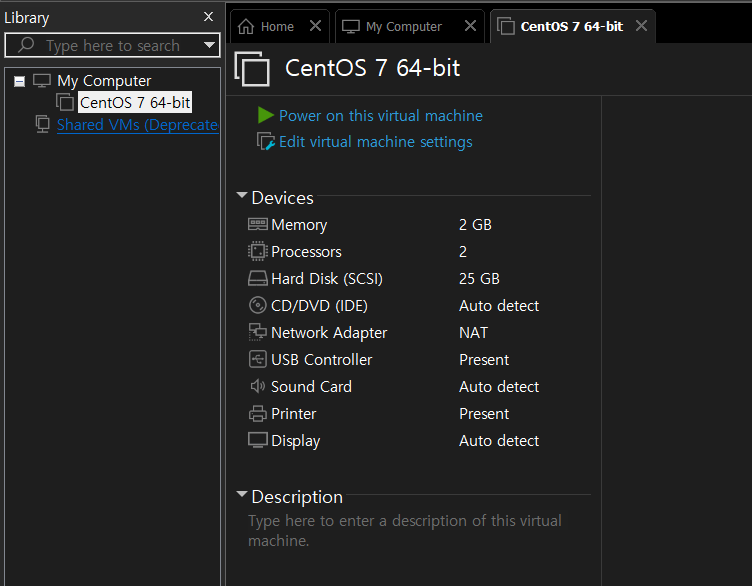The height and width of the screenshot is (586, 752).
Task: Click the Shared VMs icon in Library
Action: pos(43,124)
